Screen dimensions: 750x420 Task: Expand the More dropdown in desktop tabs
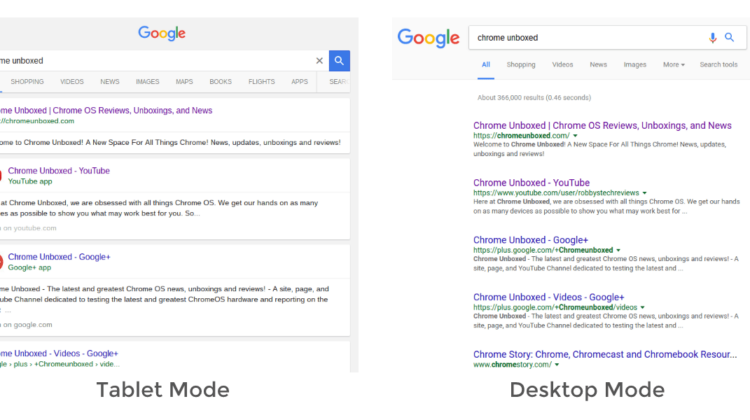click(x=674, y=65)
